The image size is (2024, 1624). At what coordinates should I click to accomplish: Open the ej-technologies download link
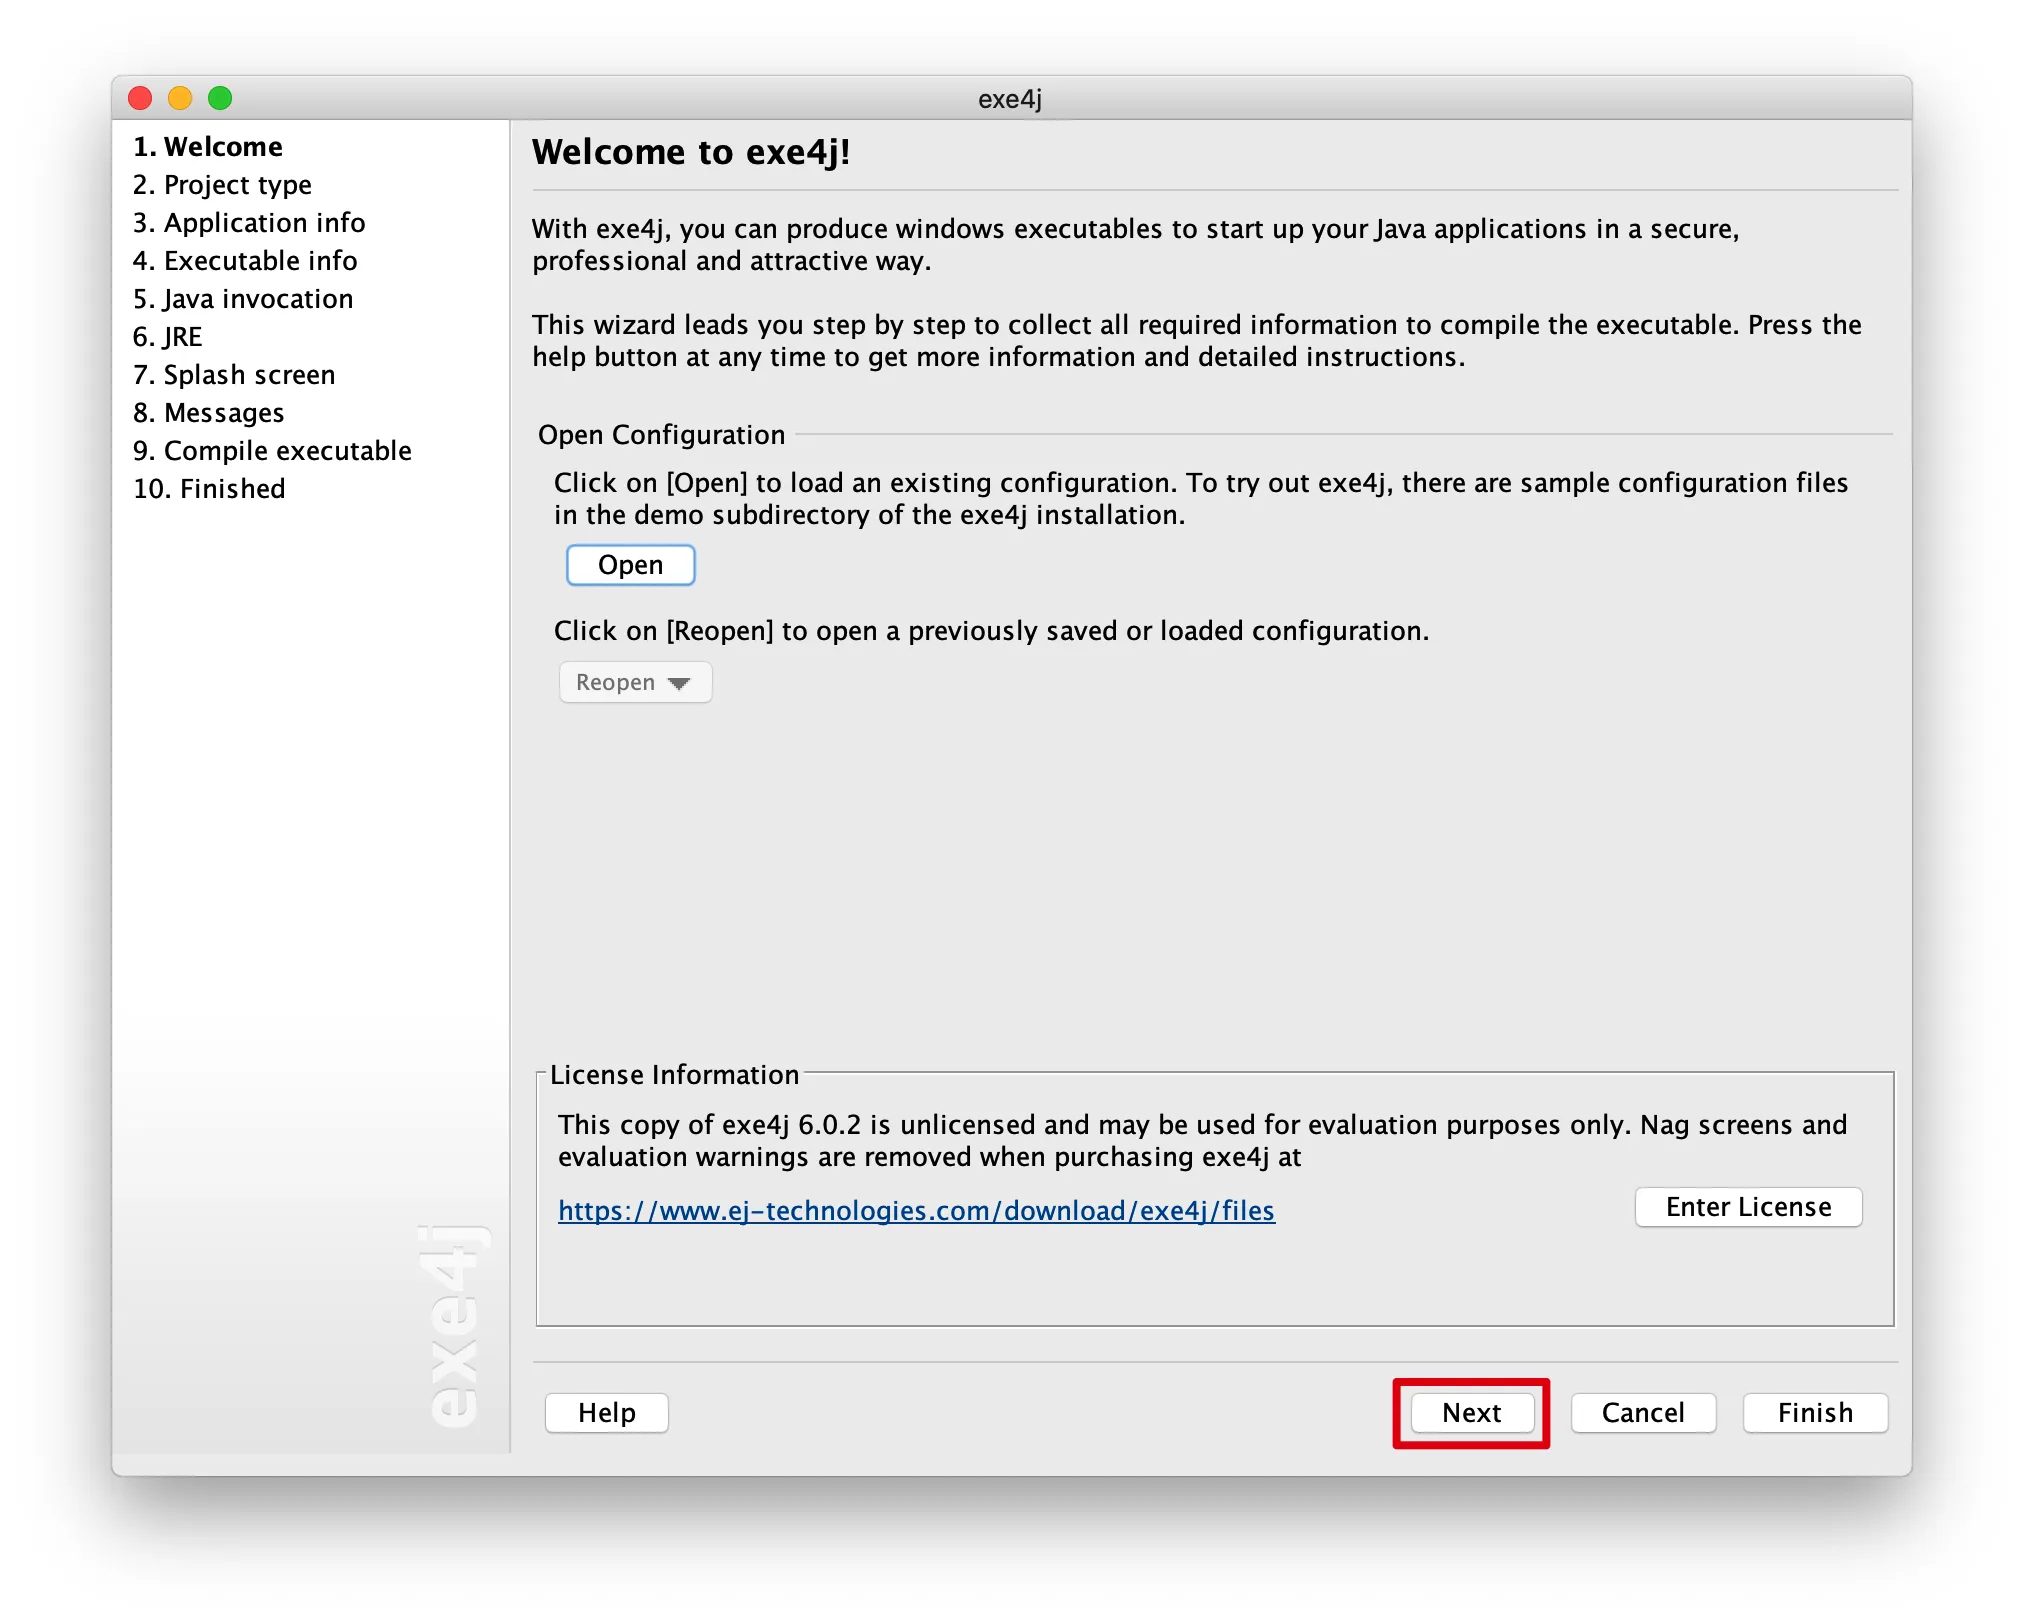click(916, 1210)
